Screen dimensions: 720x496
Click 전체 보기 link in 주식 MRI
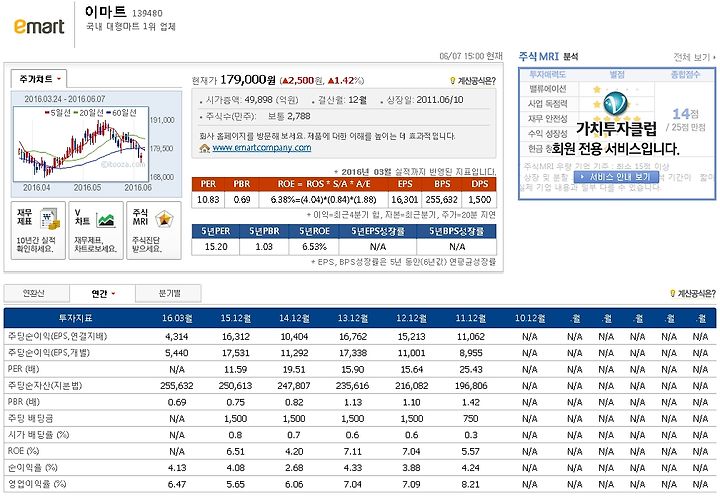(x=694, y=57)
